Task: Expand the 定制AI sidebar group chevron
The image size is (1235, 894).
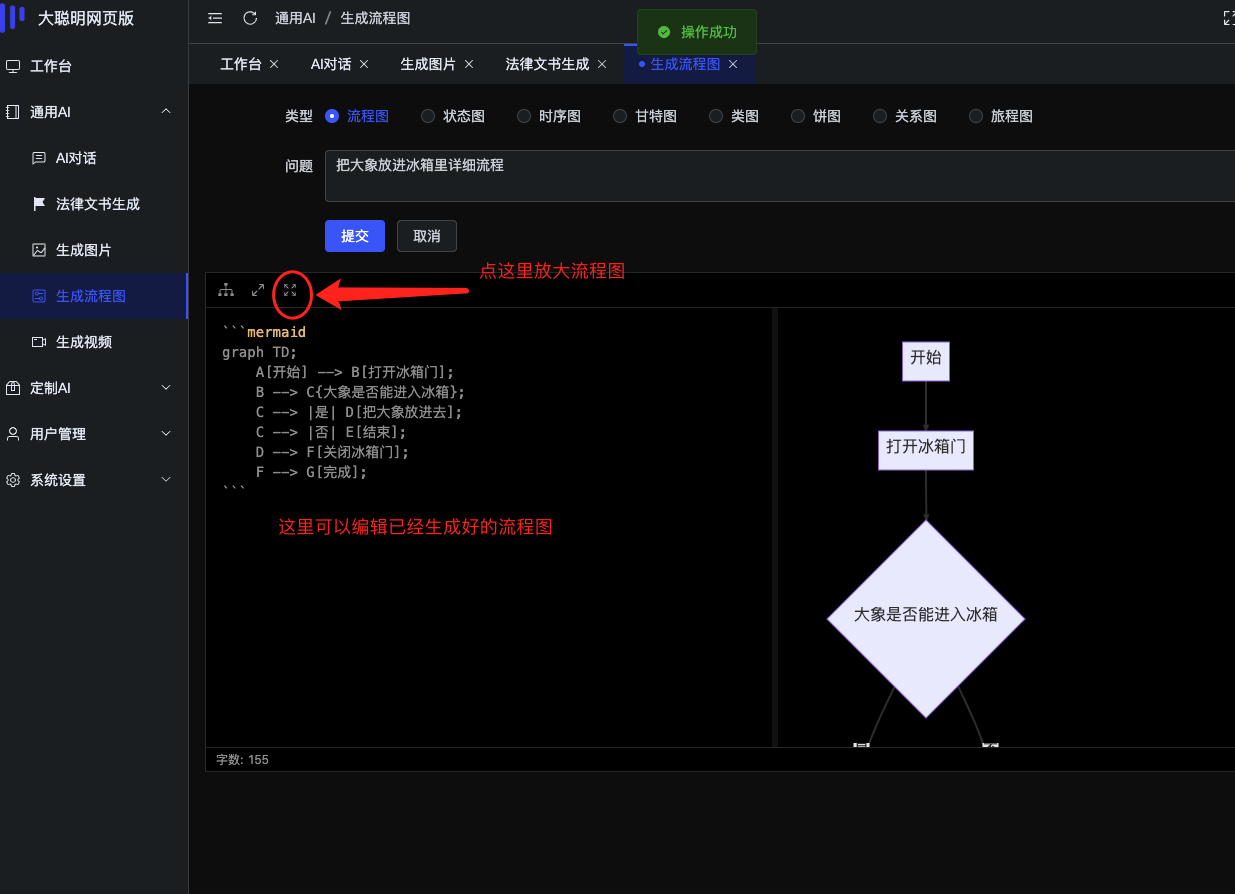Action: coord(166,388)
